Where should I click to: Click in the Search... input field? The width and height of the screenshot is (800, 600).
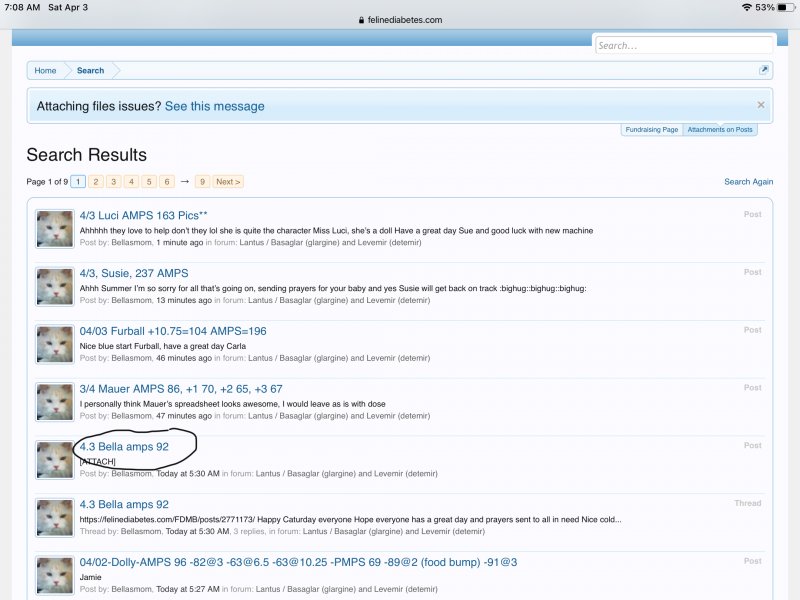coord(683,45)
